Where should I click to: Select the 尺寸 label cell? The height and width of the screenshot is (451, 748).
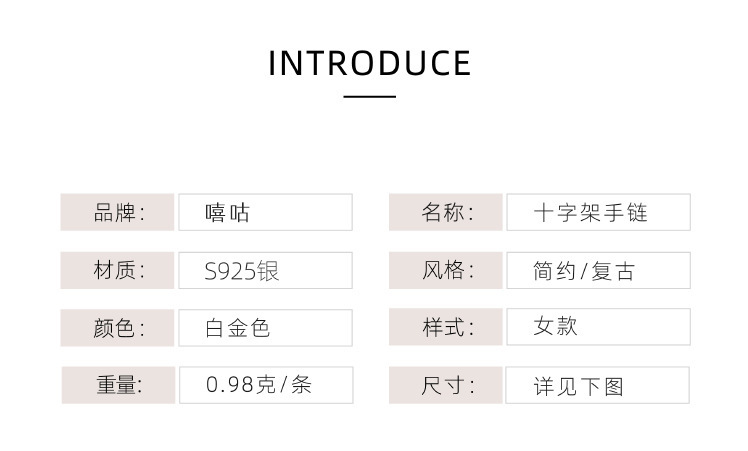[446, 385]
